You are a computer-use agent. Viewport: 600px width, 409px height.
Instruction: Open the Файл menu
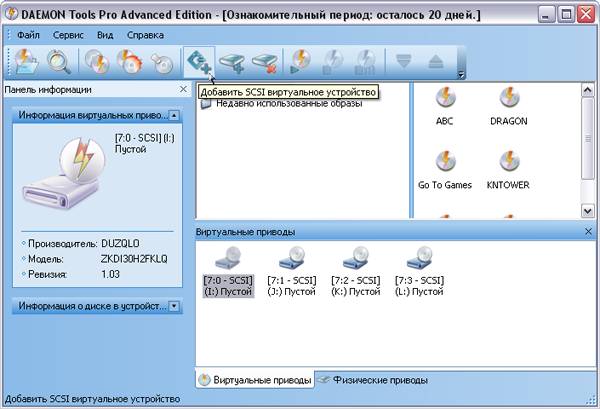pyautogui.click(x=28, y=35)
